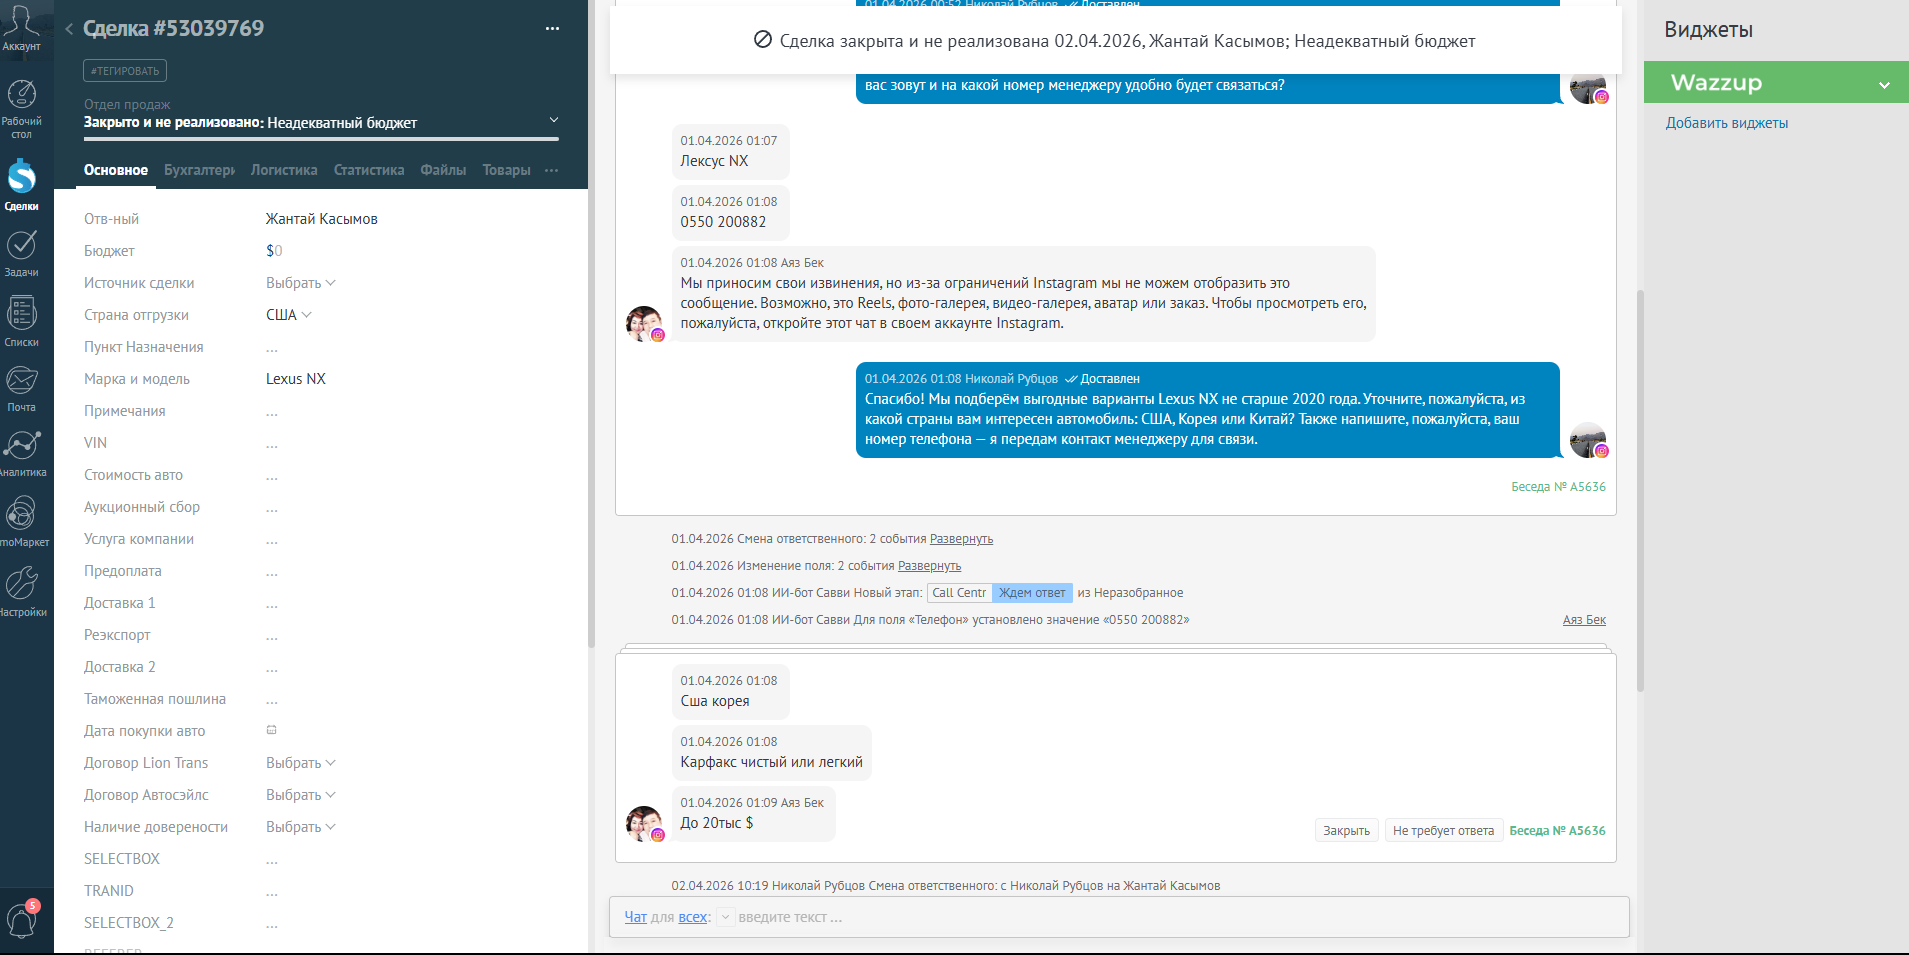Click the Аяз Бек avatar beside Instagram notice

[644, 324]
